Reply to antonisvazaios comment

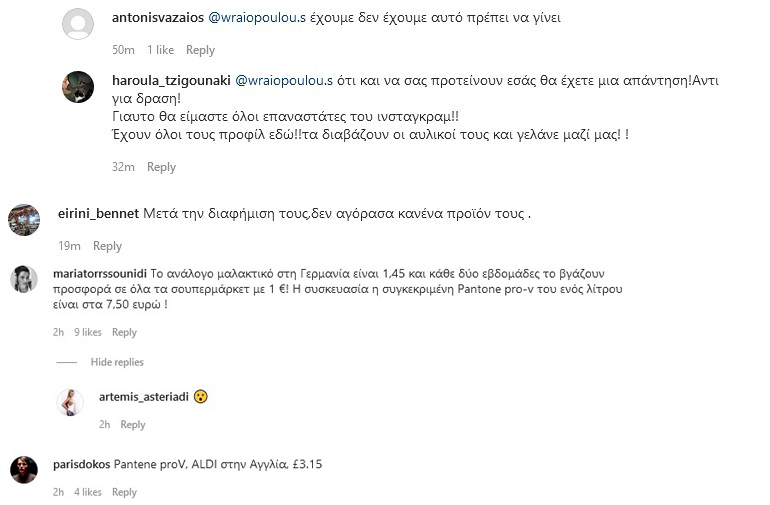[200, 50]
